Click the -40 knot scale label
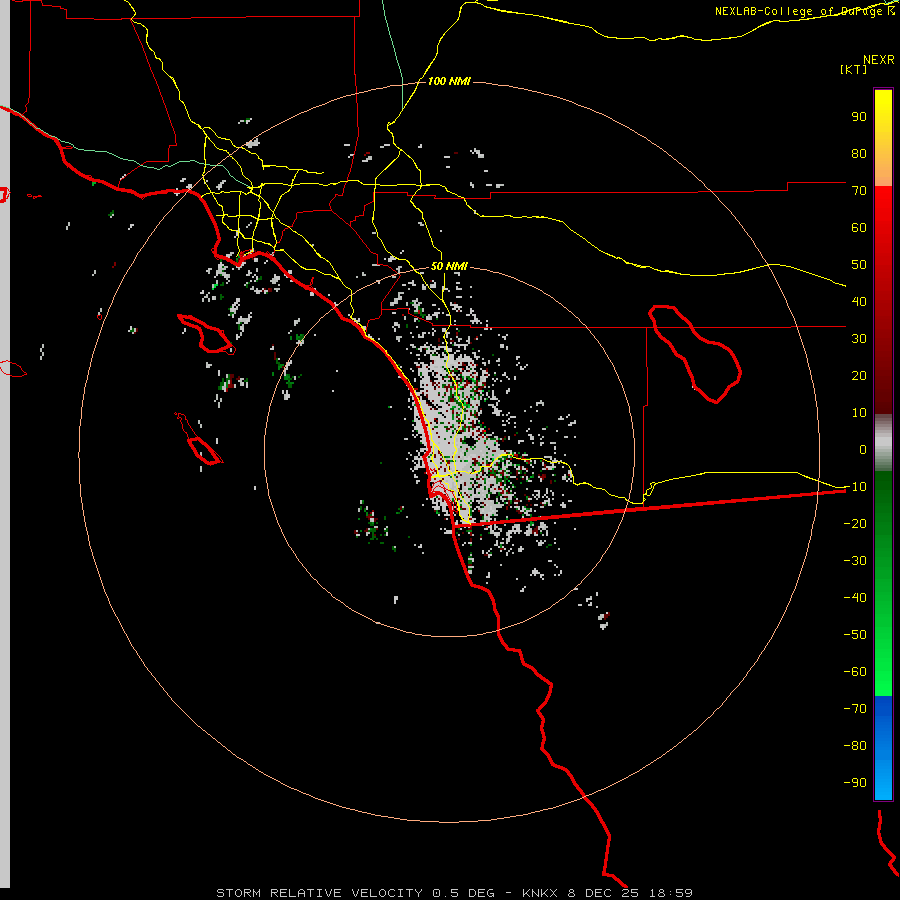 pos(855,598)
